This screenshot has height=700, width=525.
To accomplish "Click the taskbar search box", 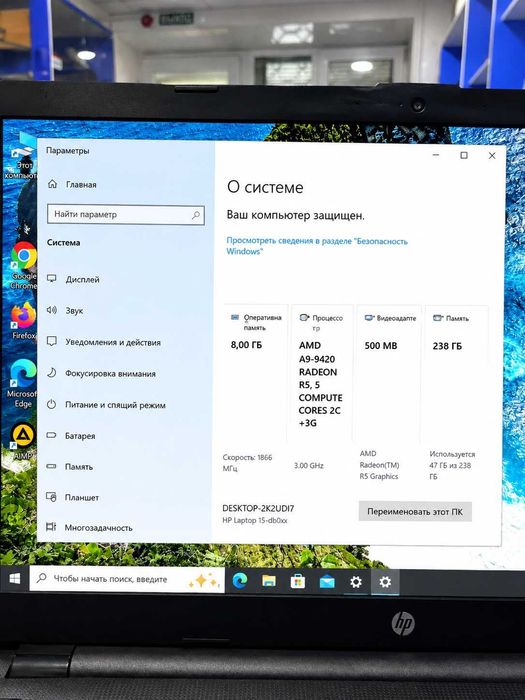I will (127, 579).
